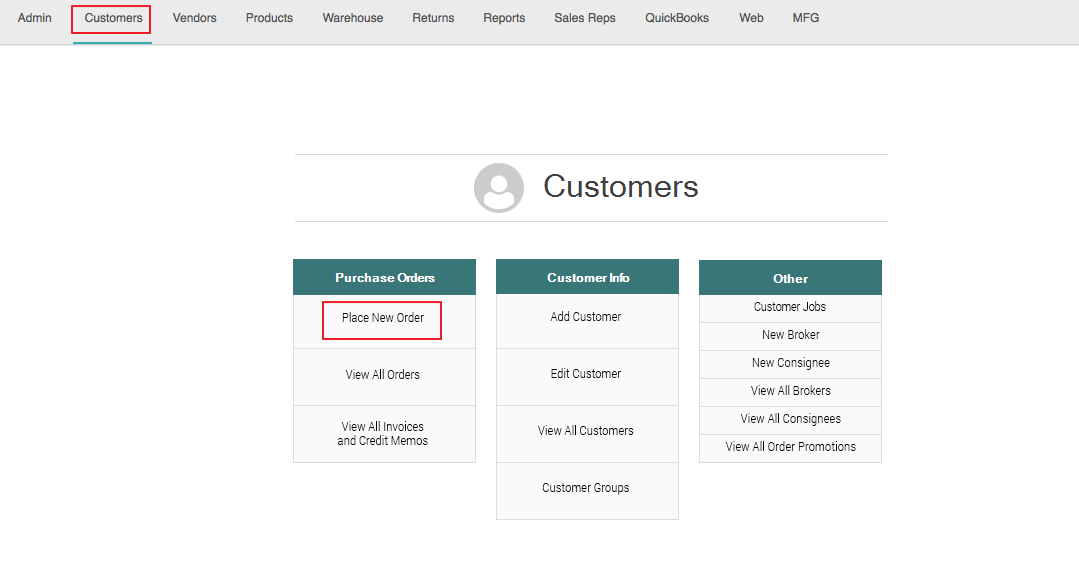
Task: Navigate to the Sales Reps tab
Action: coord(585,18)
